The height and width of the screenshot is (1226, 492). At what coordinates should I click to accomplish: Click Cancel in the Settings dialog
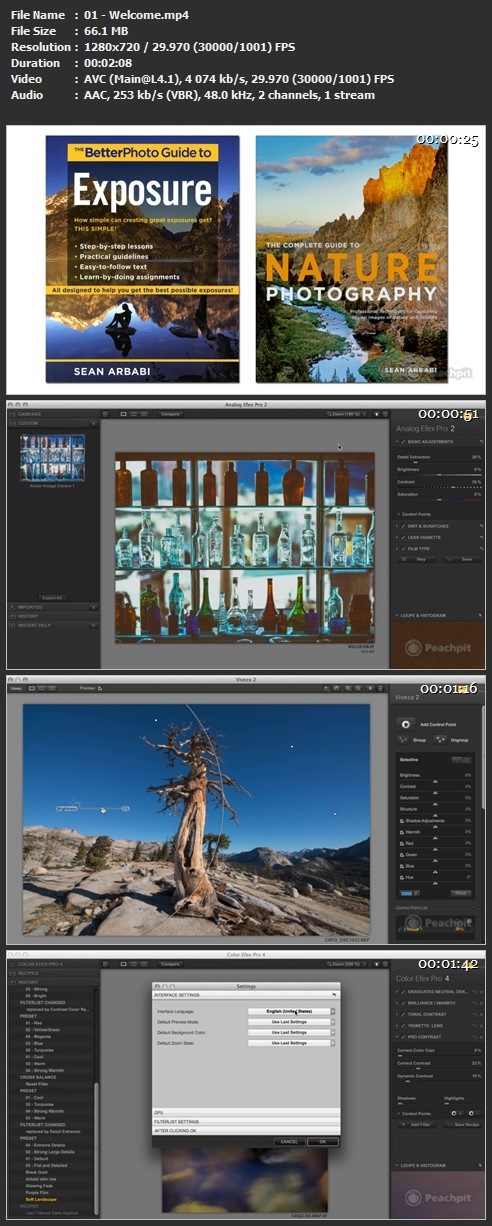(x=289, y=1141)
